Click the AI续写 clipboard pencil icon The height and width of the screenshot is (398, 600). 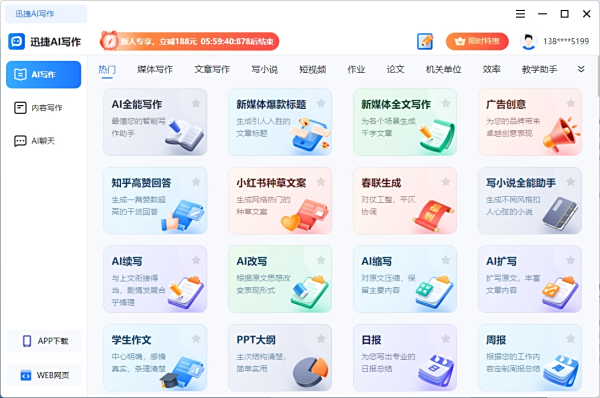(x=186, y=292)
